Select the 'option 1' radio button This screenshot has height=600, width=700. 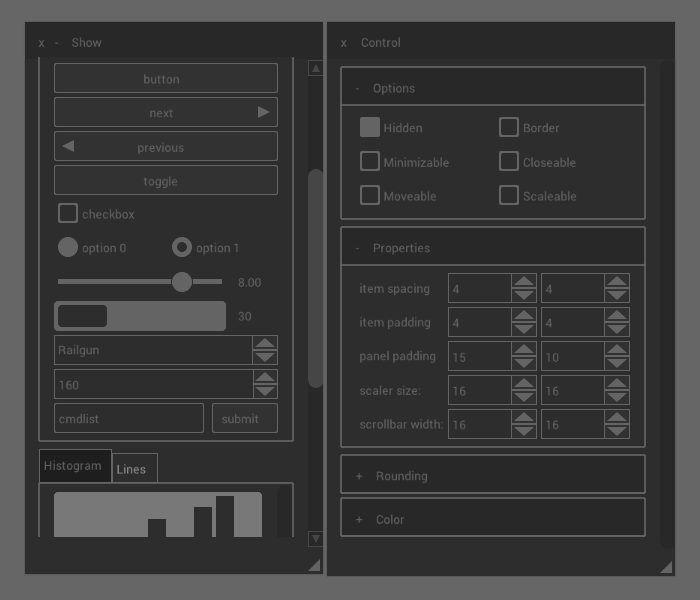point(182,247)
